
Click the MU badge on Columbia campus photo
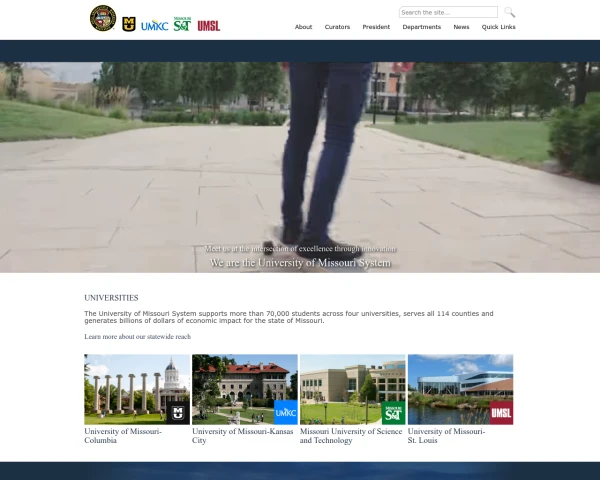click(x=178, y=413)
